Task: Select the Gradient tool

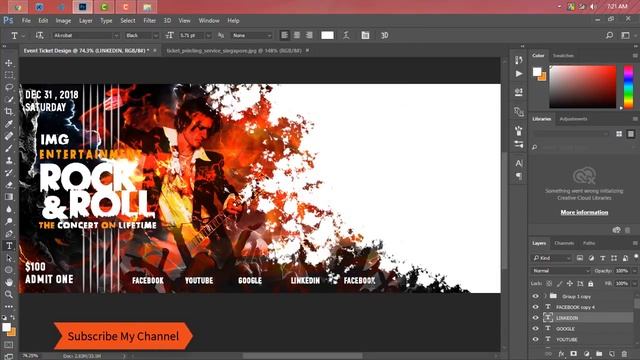Action: pyautogui.click(x=9, y=197)
